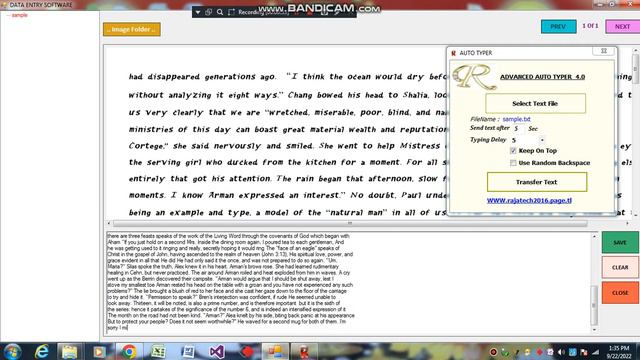Click the Bandicam screen region select icon
This screenshot has width=640, height=360.
[x=231, y=12]
